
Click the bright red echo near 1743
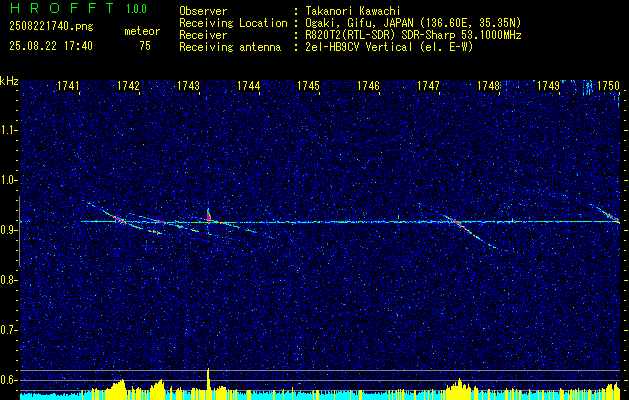[209, 217]
